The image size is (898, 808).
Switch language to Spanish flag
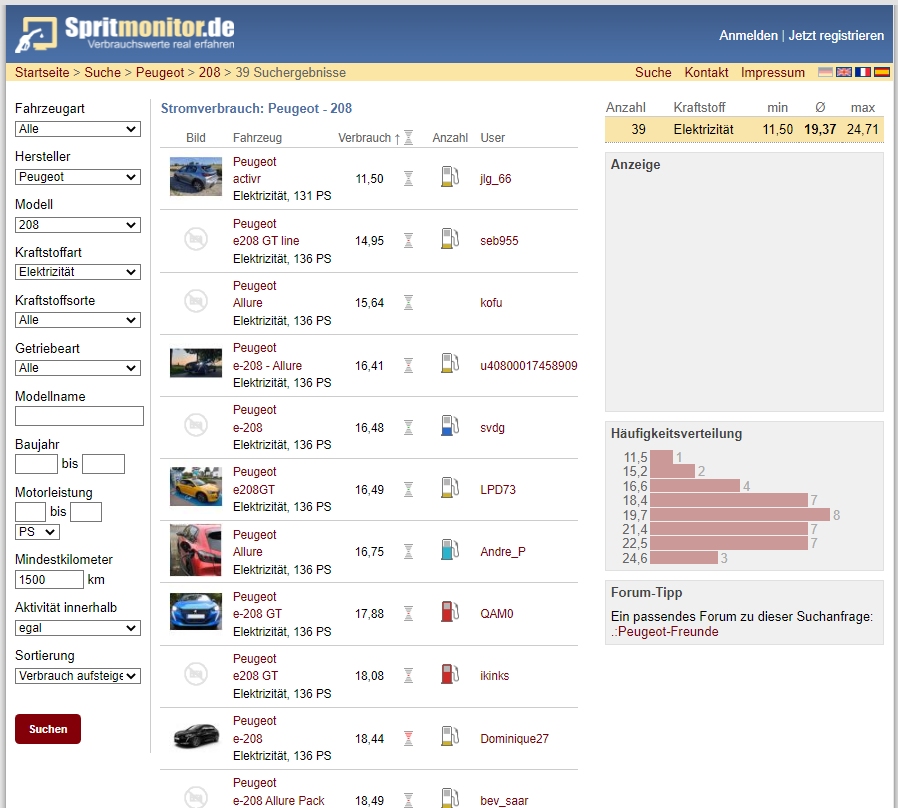(881, 72)
